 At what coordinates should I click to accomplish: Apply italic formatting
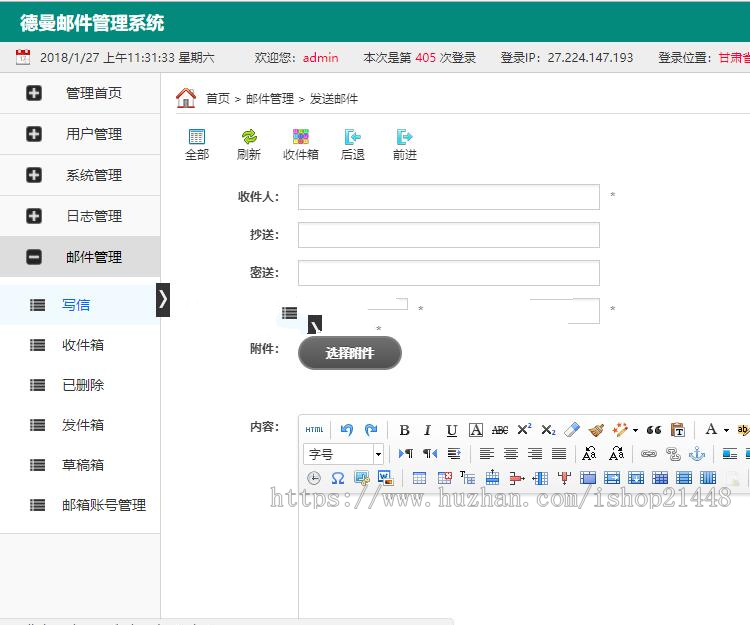point(428,430)
